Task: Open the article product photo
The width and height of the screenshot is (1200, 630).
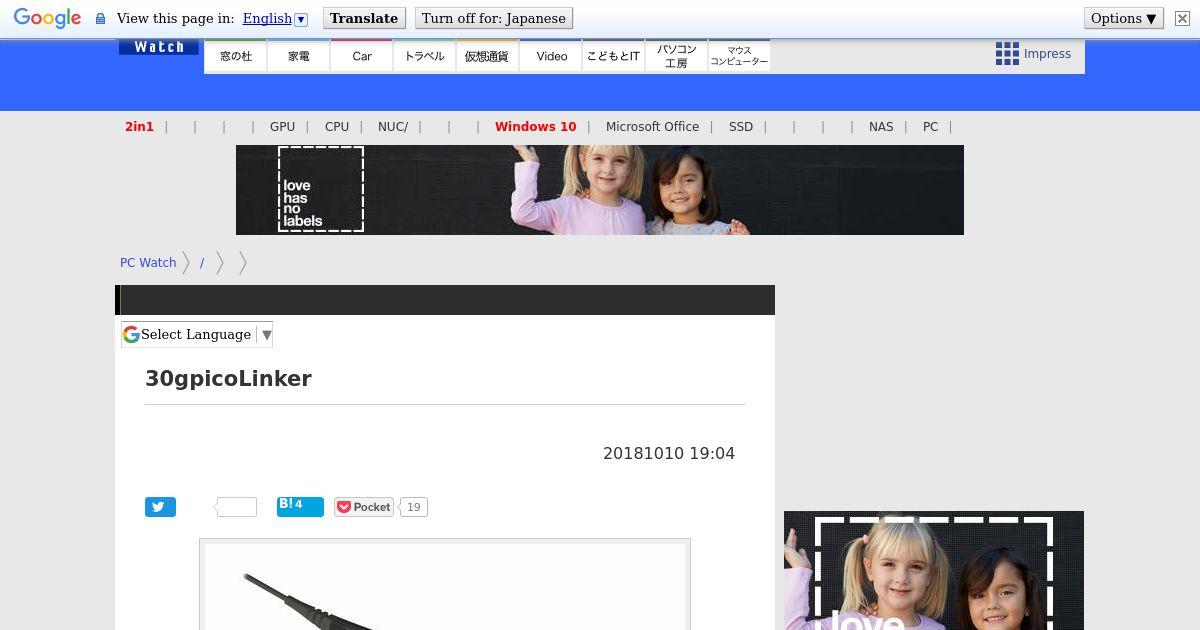Action: click(445, 585)
